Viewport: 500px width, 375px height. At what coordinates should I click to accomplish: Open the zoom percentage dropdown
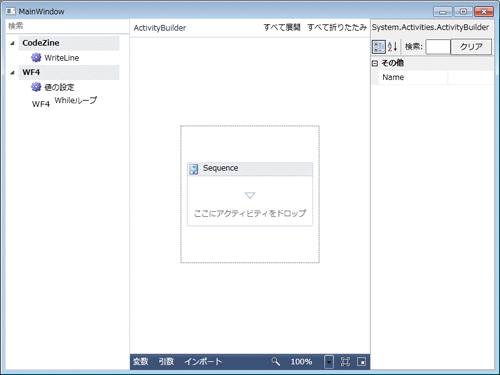point(329,362)
